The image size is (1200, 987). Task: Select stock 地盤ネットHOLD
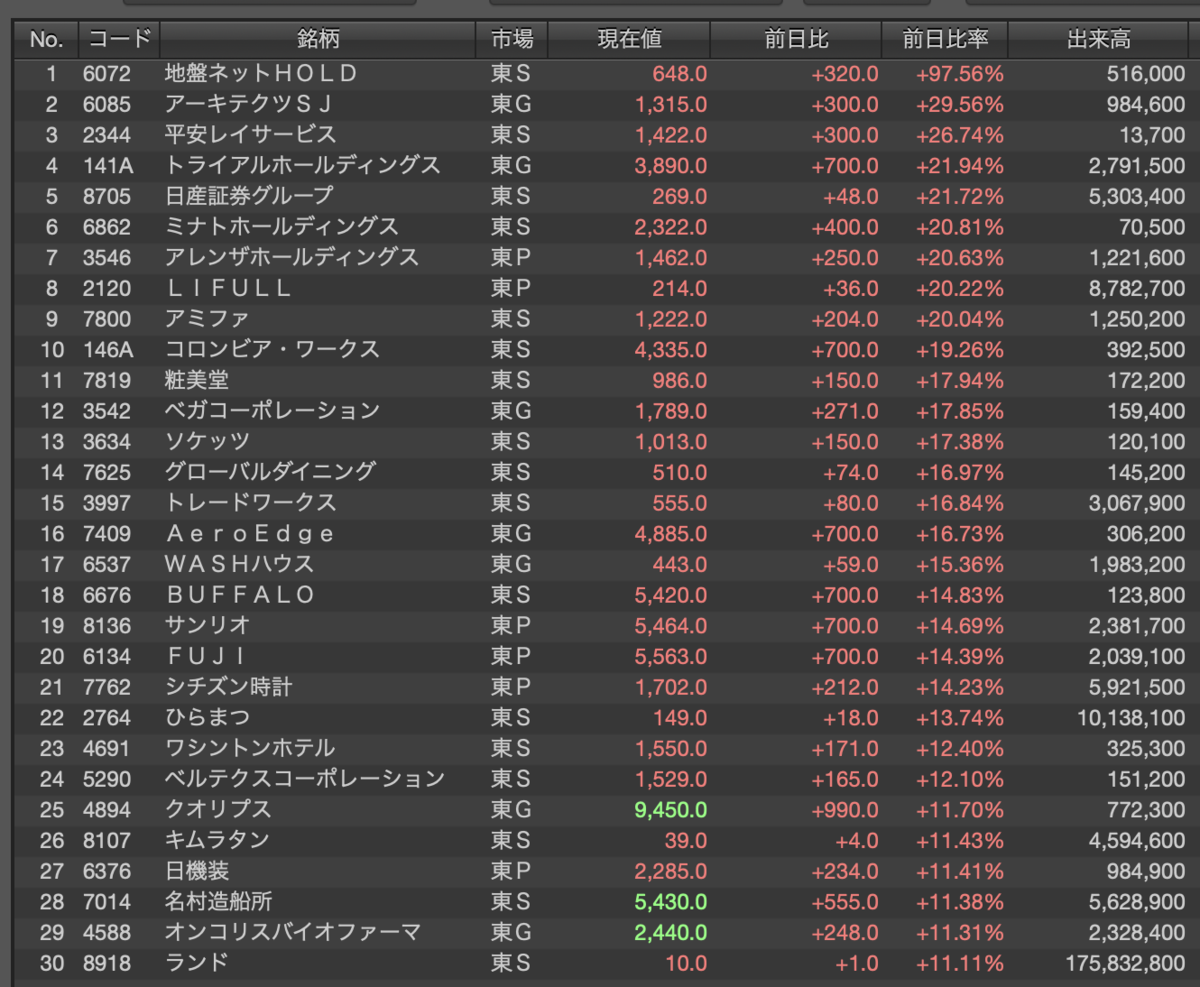(x=261, y=74)
